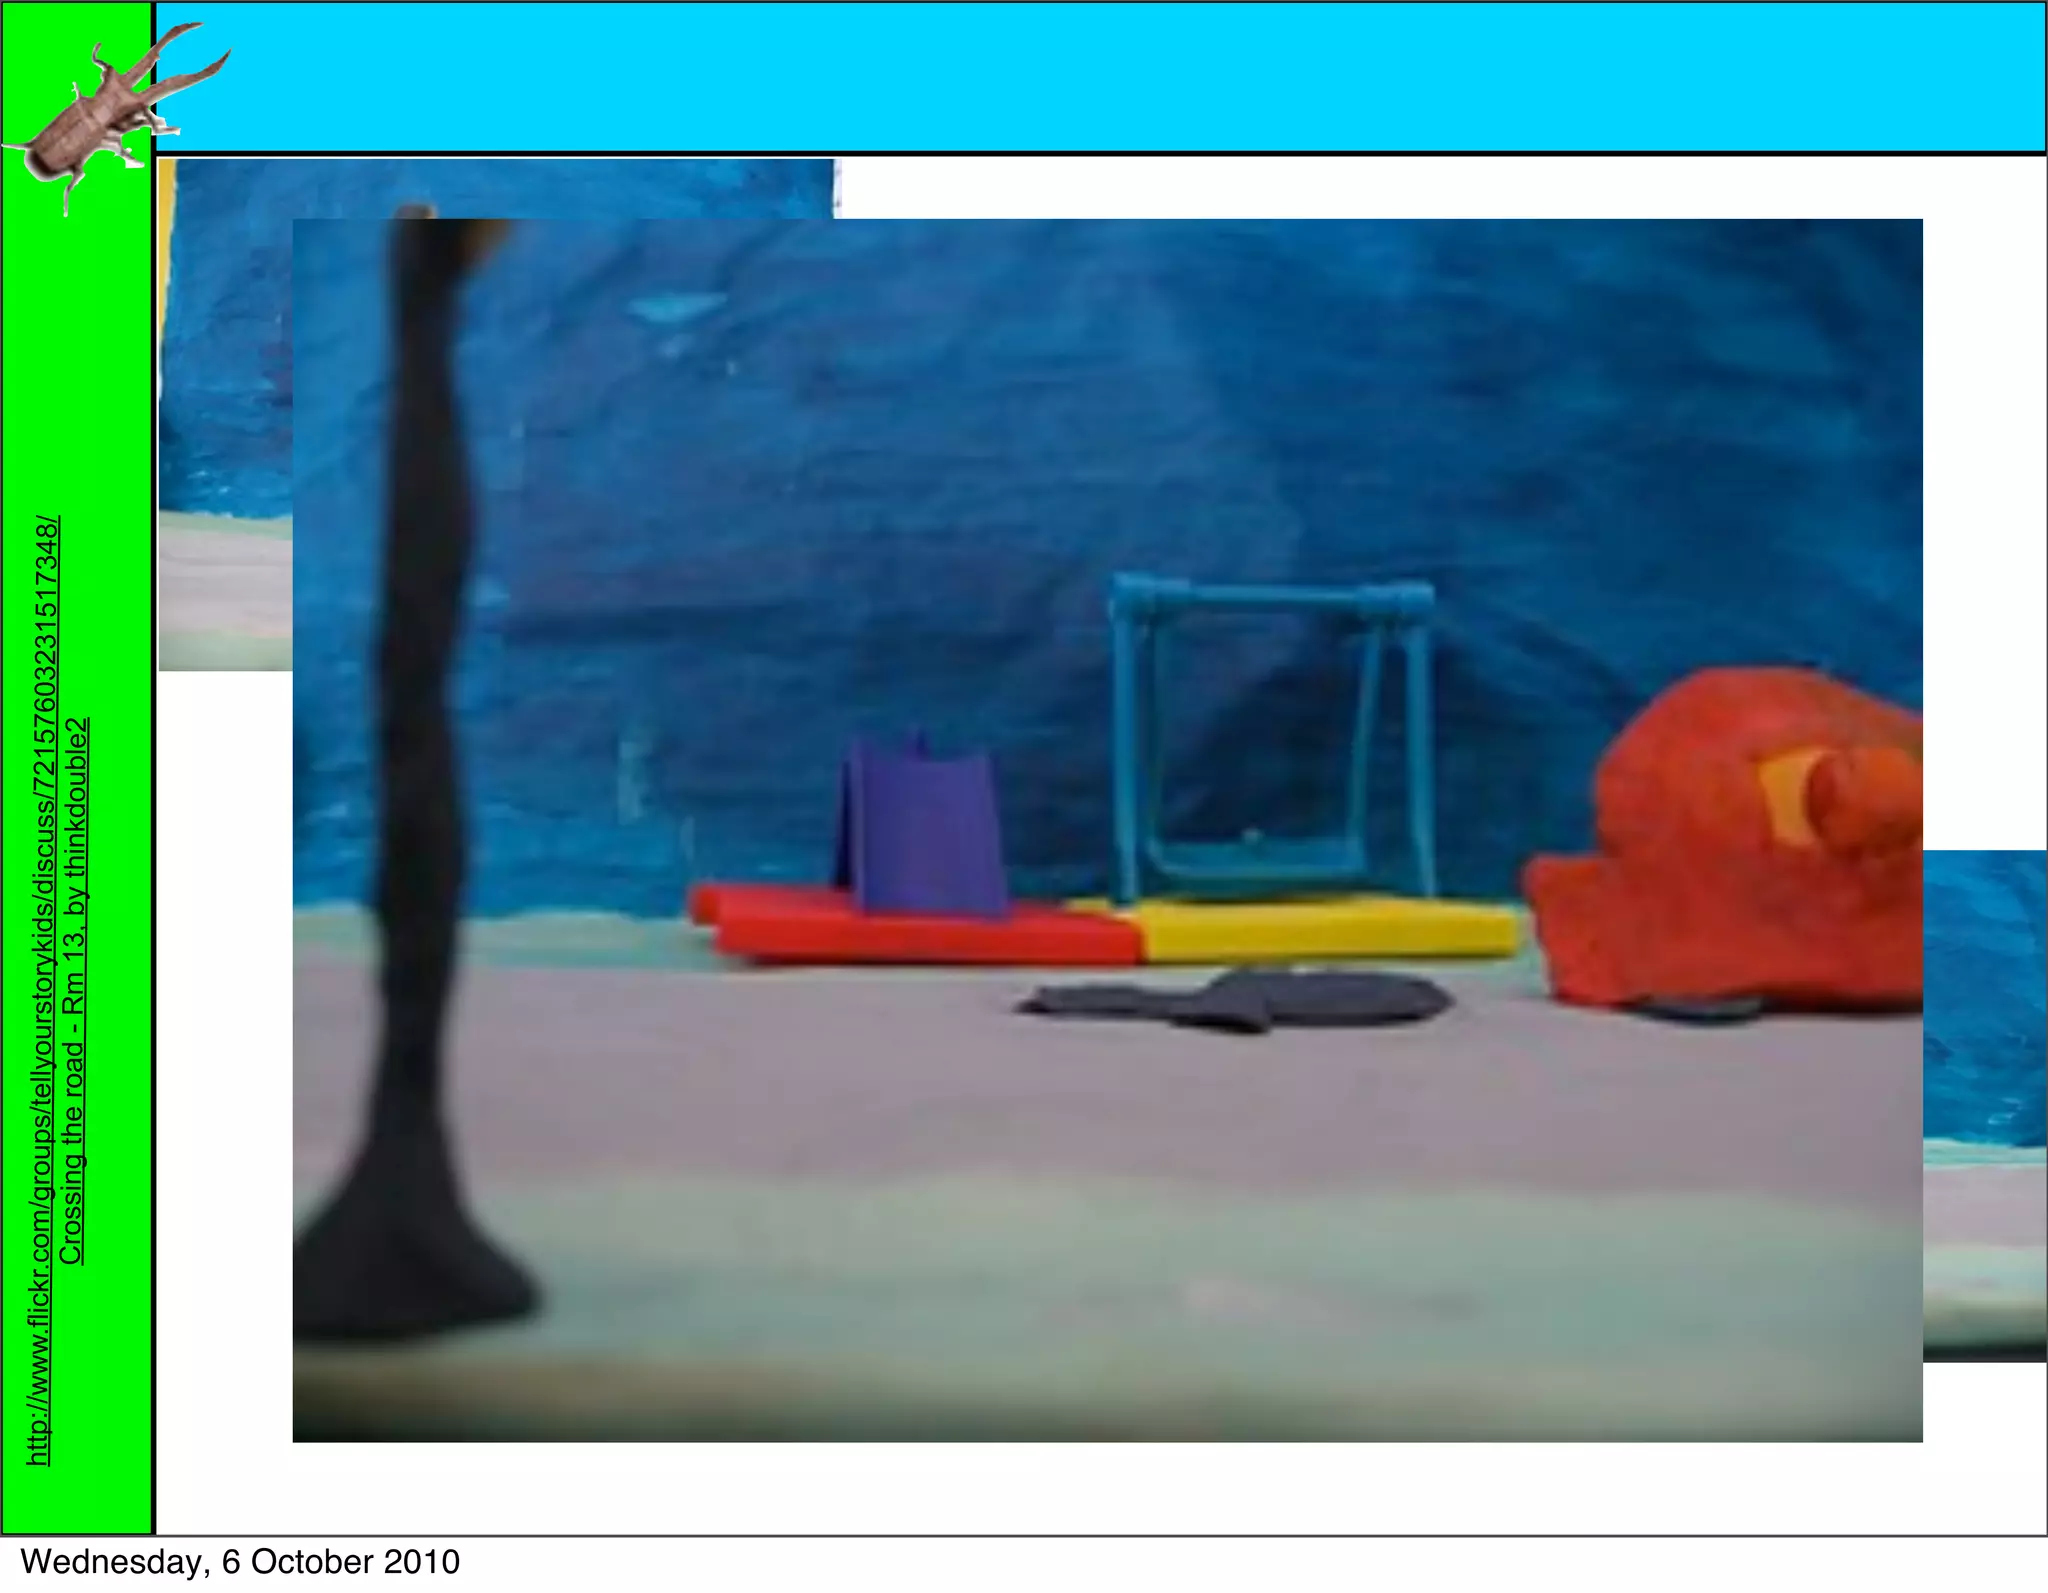Click the empty cyan title bar
Screen dimensions: 2048x1593
1100,78
